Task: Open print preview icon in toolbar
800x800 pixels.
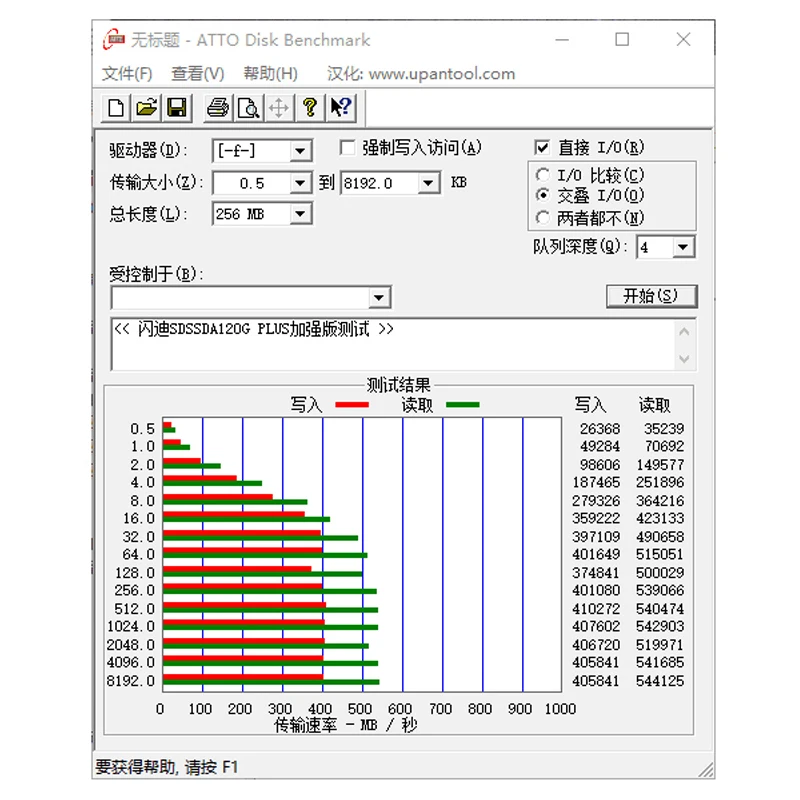Action: [248, 108]
